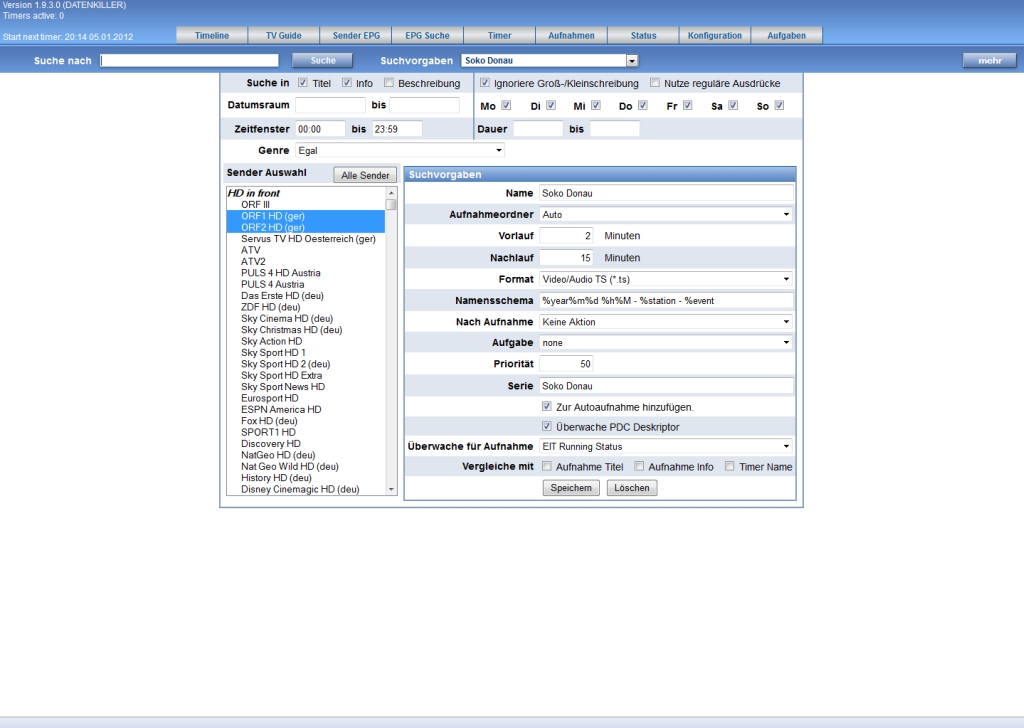Click the Suche button
The image size is (1024, 728).
(323, 61)
